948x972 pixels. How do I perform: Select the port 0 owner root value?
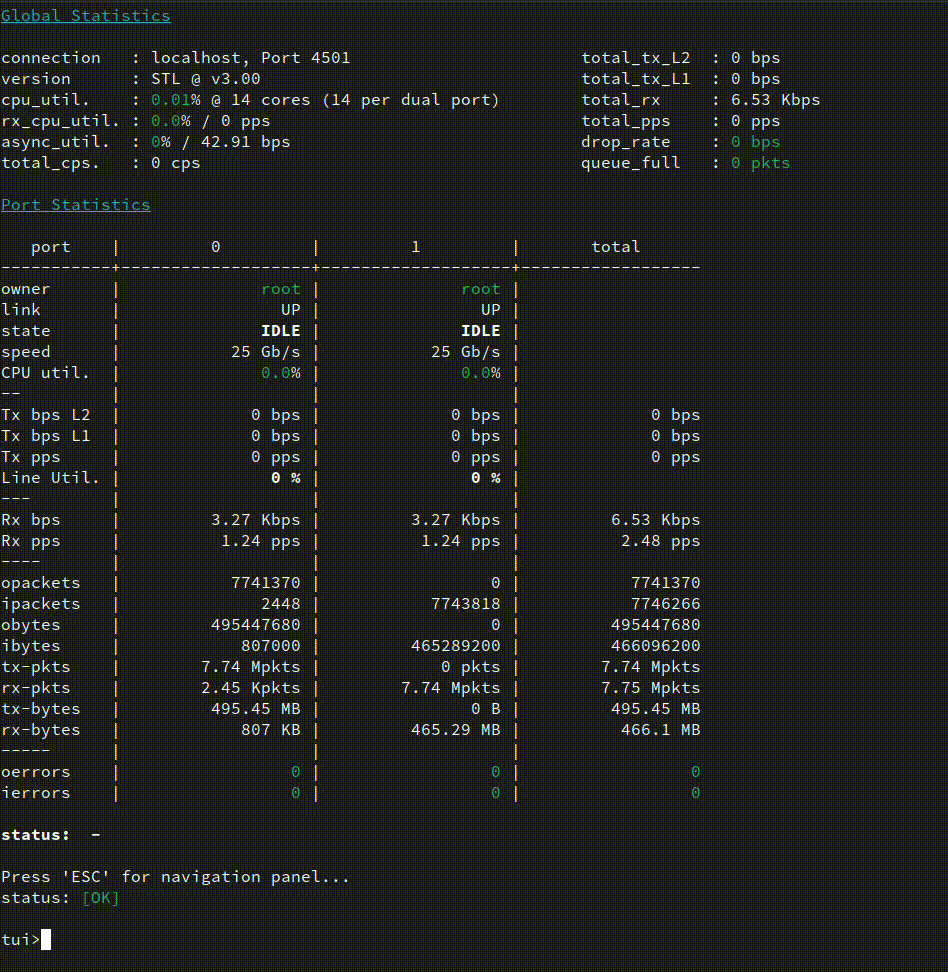[280, 289]
